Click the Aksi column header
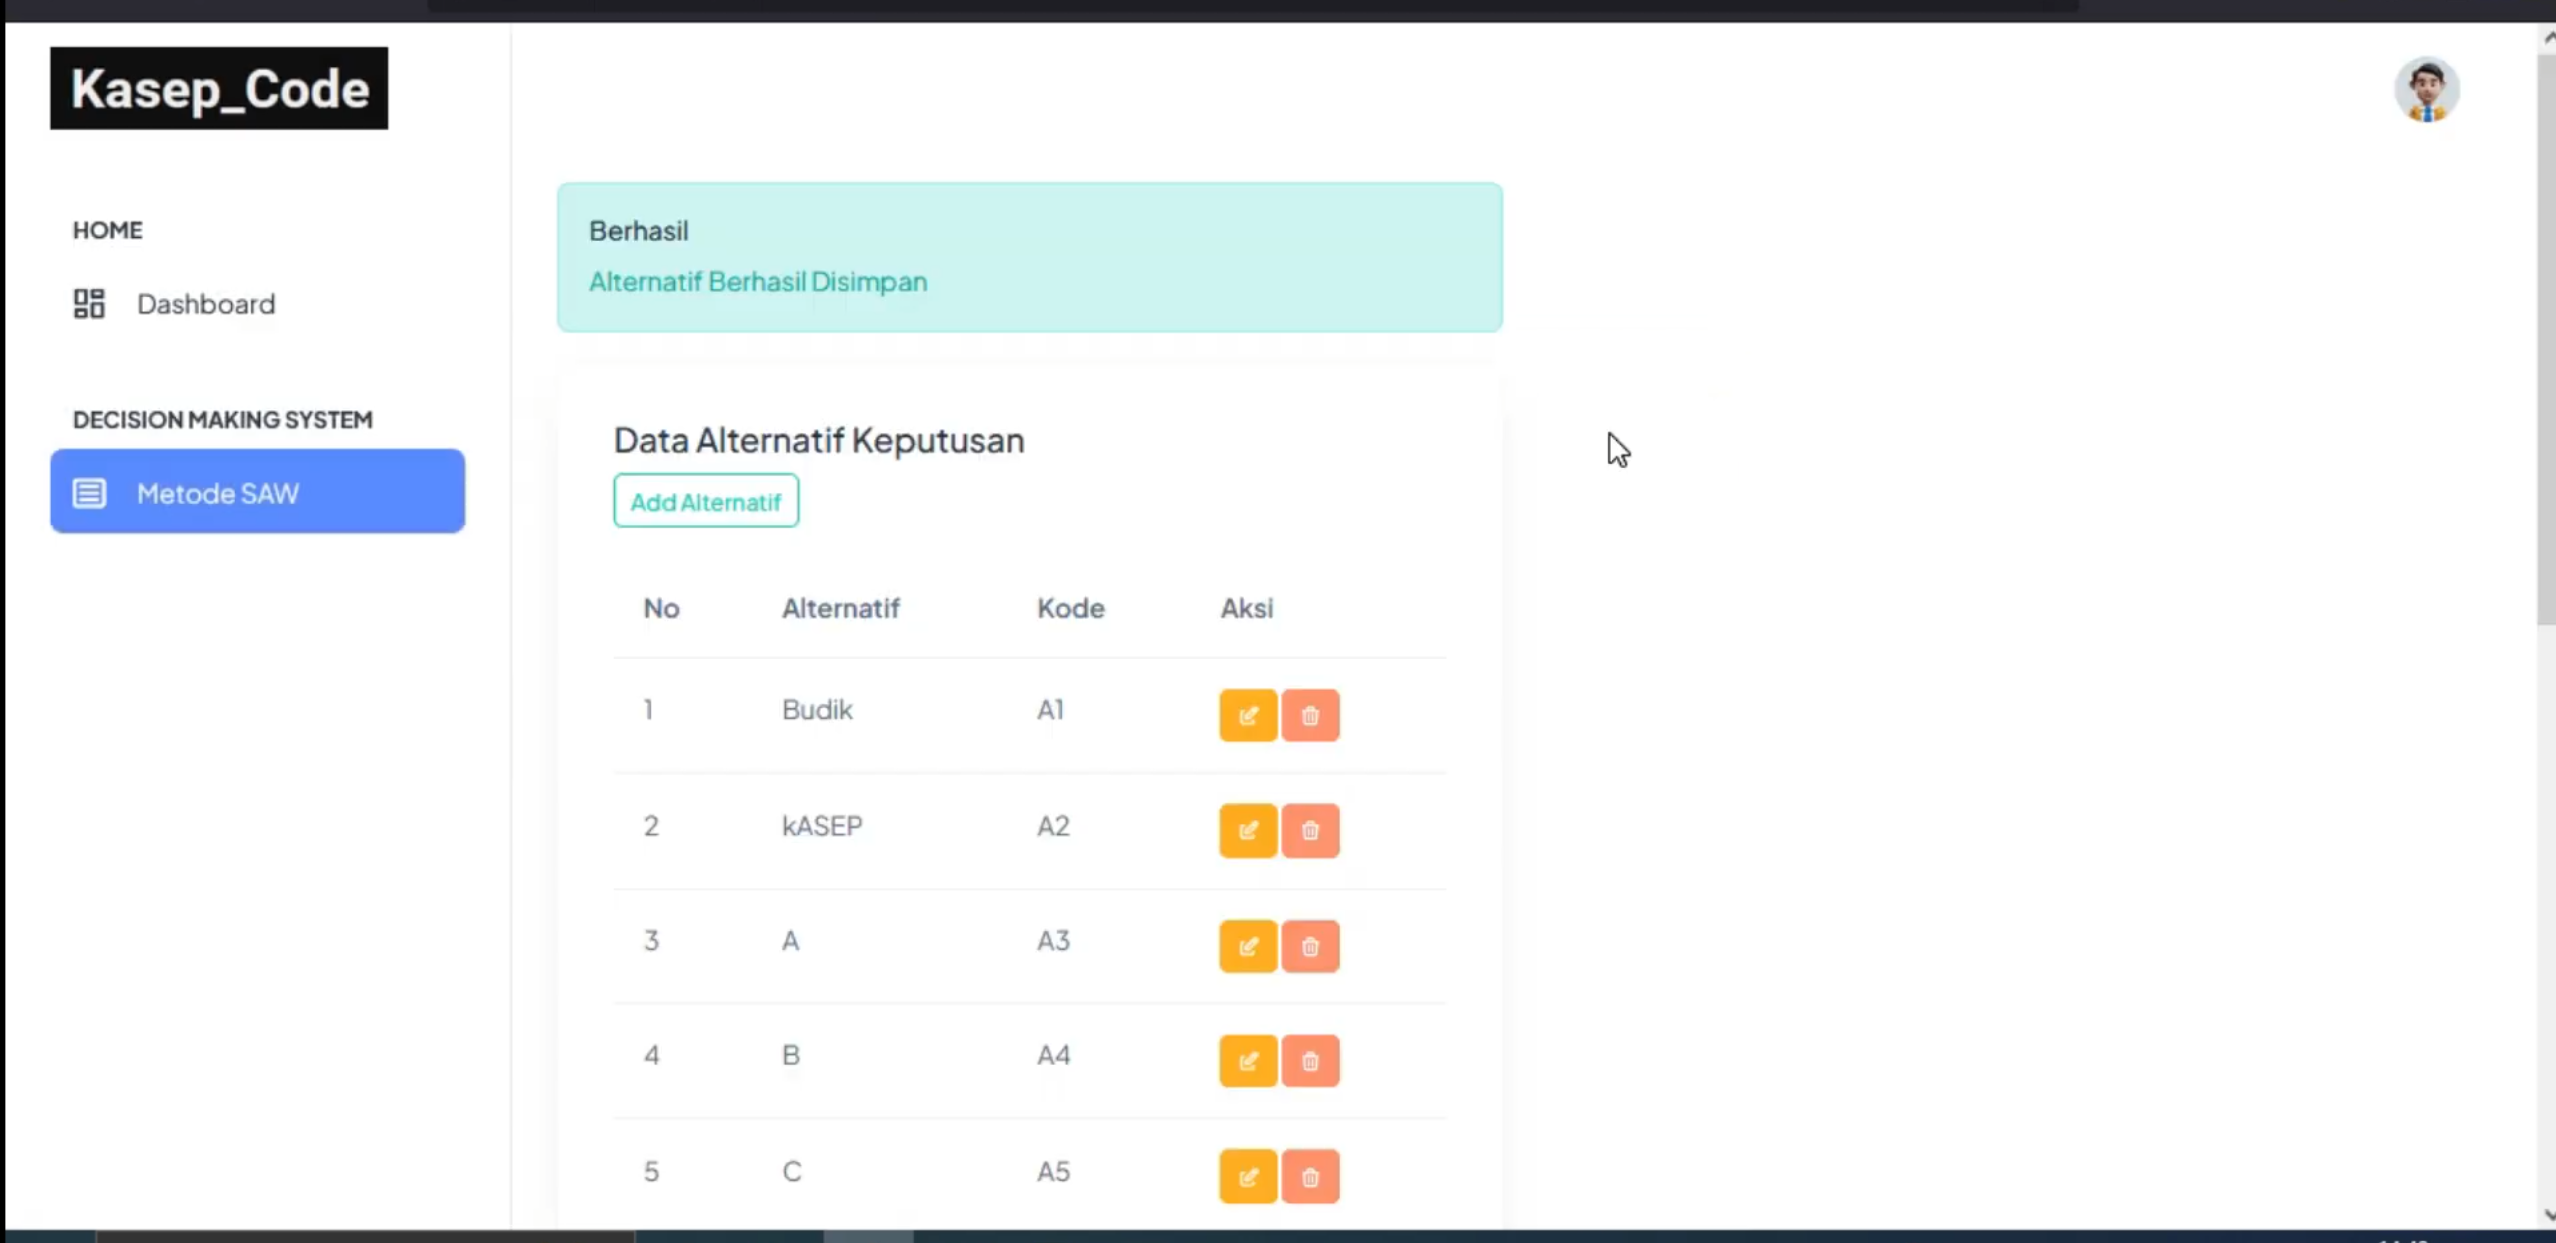The image size is (2556, 1243). 1246,608
